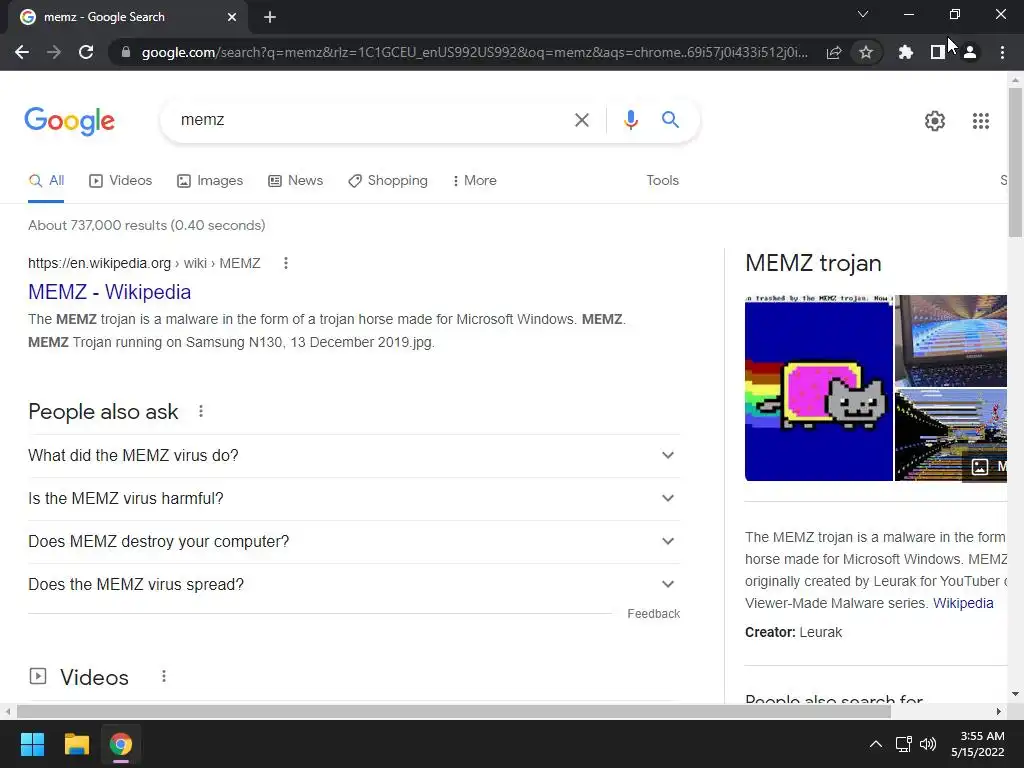Viewport: 1024px width, 768px height.
Task: Submit search with the magnifier icon
Action: point(670,120)
